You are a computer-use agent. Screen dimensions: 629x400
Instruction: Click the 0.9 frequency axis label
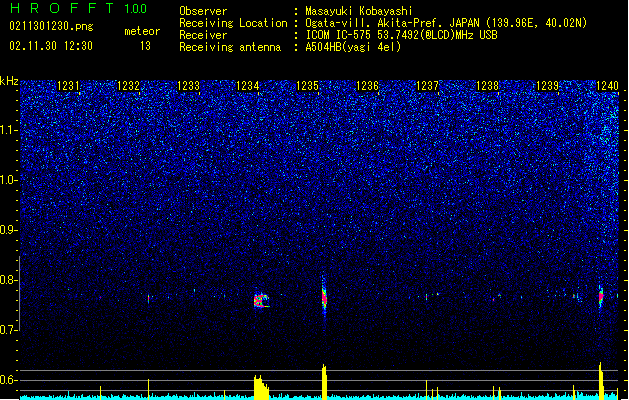pos(9,230)
